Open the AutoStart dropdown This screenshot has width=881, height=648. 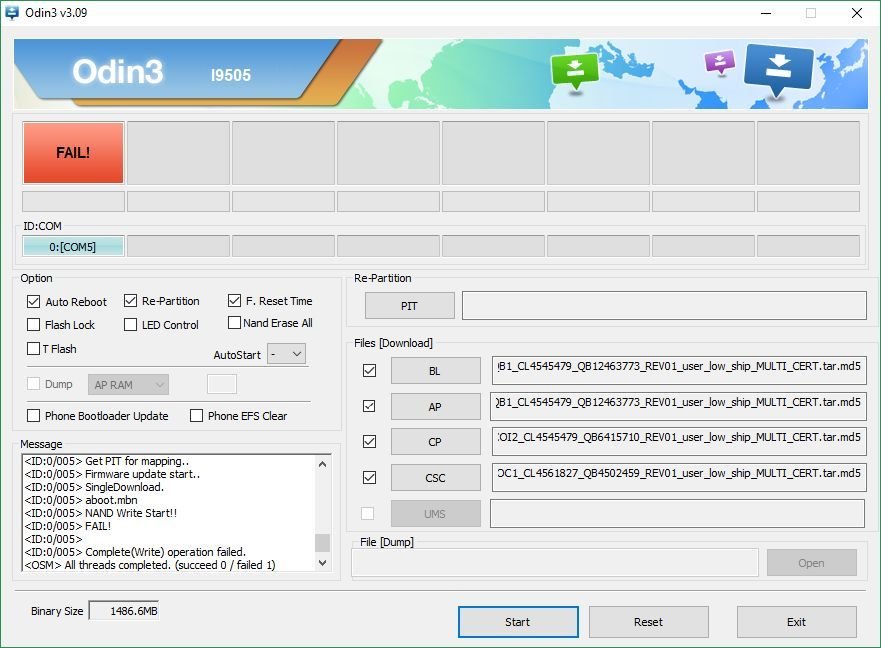click(287, 354)
